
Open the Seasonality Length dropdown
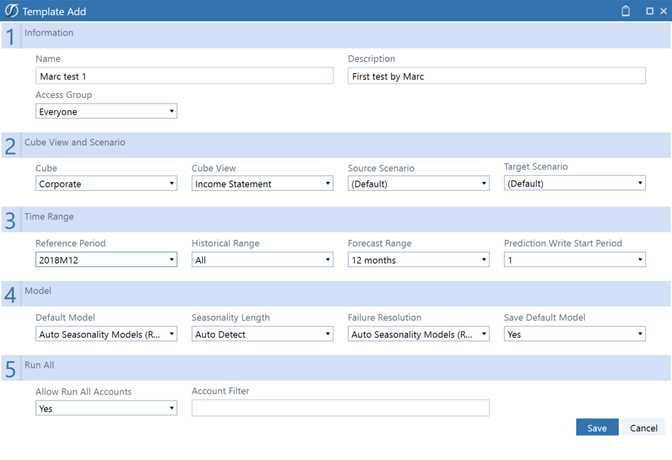coord(262,334)
